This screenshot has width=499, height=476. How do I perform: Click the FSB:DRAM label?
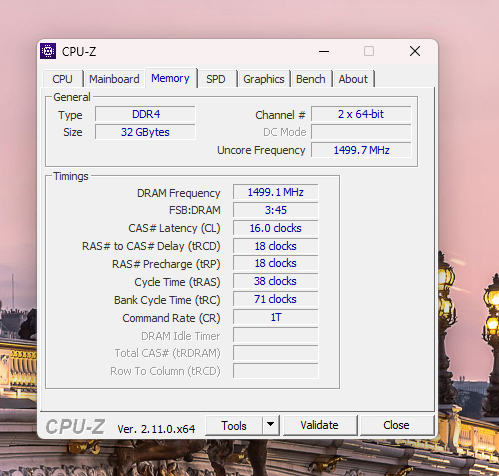tap(195, 210)
